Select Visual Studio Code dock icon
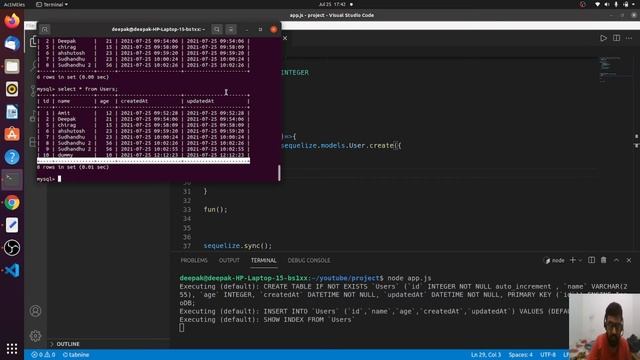This screenshot has width=640, height=360. [x=12, y=270]
